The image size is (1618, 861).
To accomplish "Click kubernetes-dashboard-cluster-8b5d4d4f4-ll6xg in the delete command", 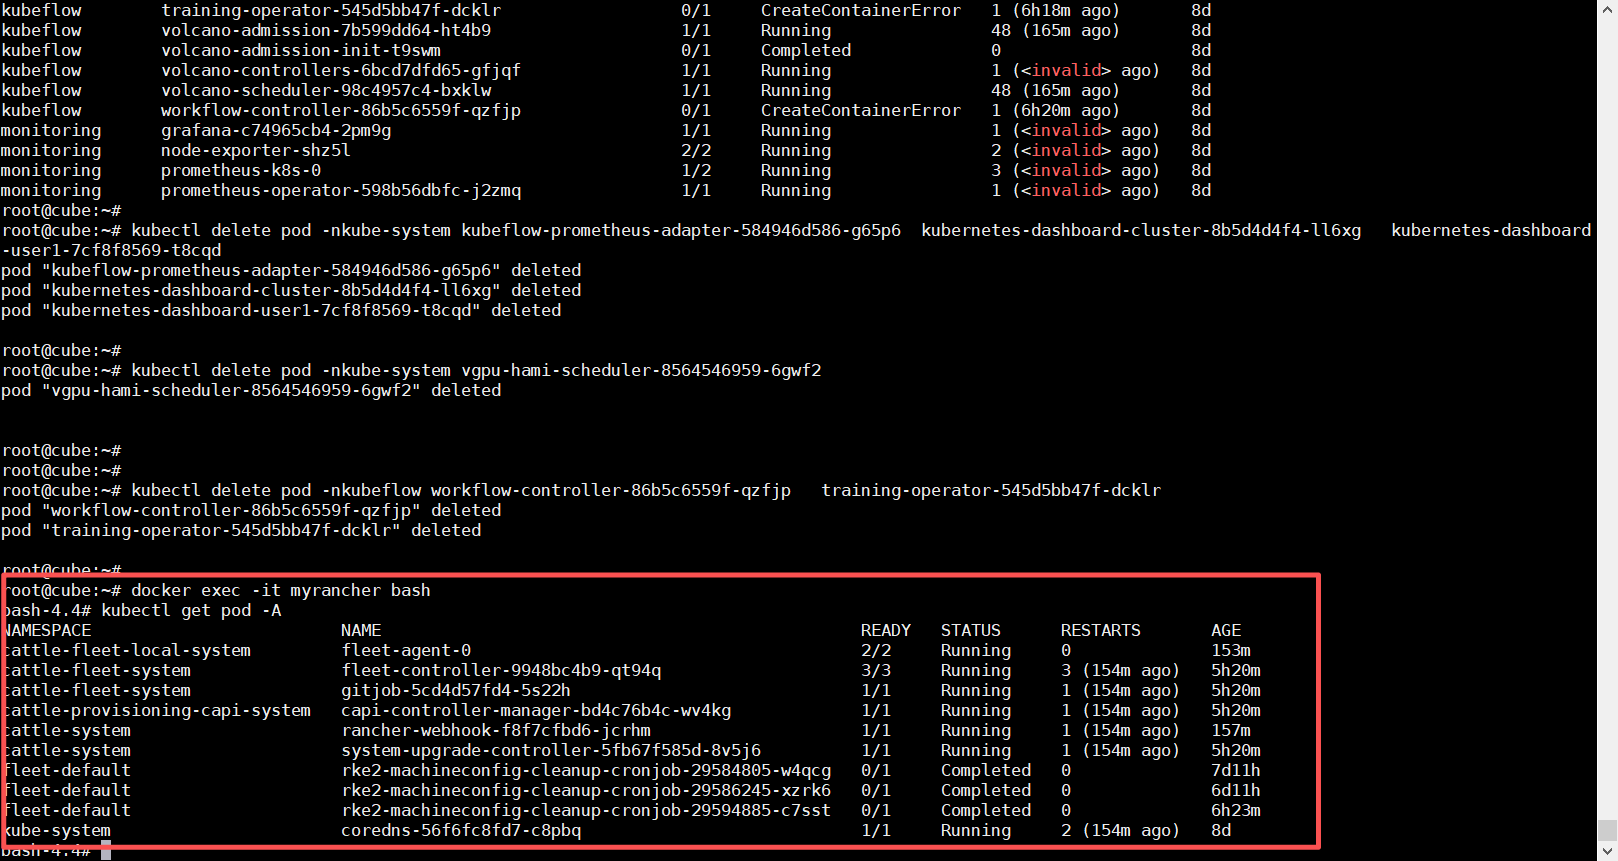I will [1141, 230].
